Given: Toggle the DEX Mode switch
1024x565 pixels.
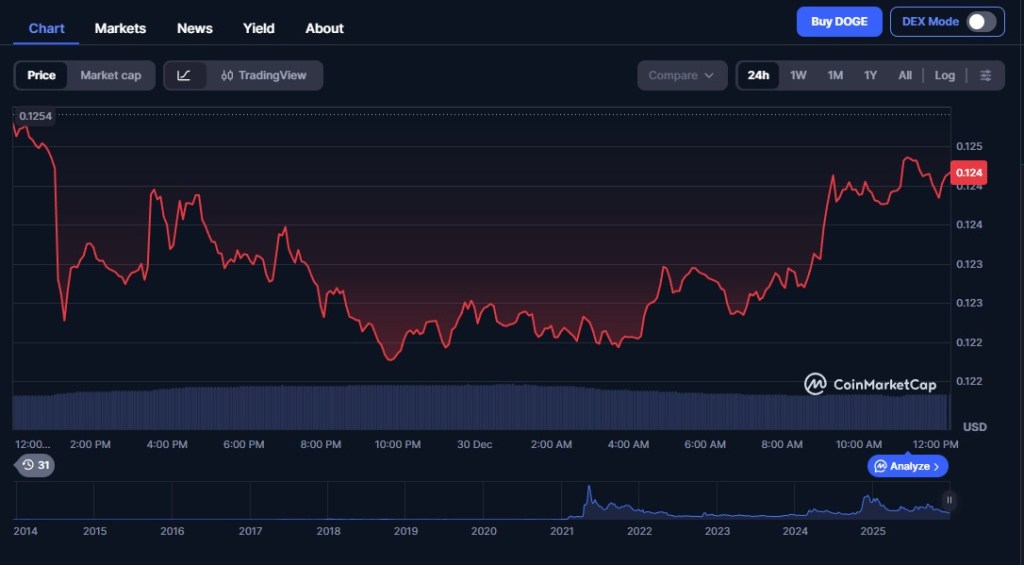Looking at the screenshot, I should pos(980,22).
